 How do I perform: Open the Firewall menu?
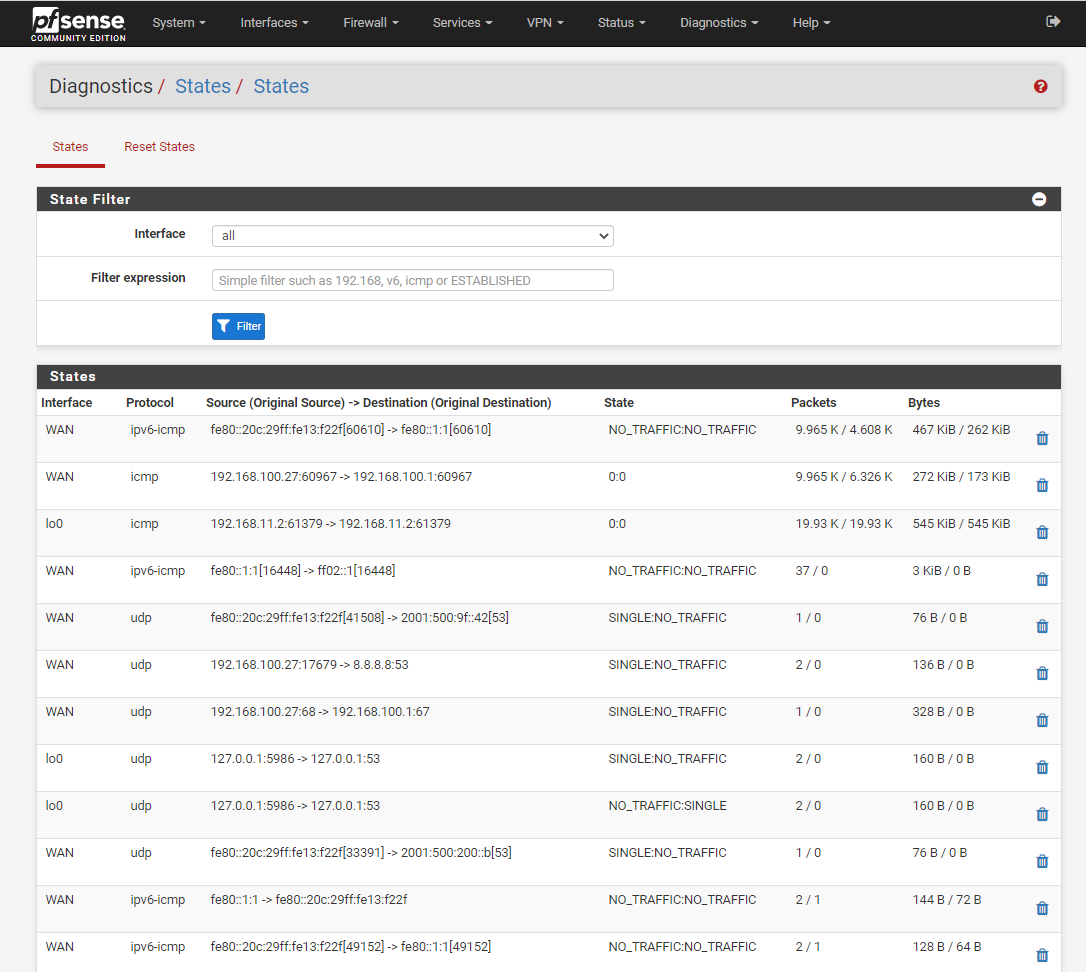pos(371,23)
